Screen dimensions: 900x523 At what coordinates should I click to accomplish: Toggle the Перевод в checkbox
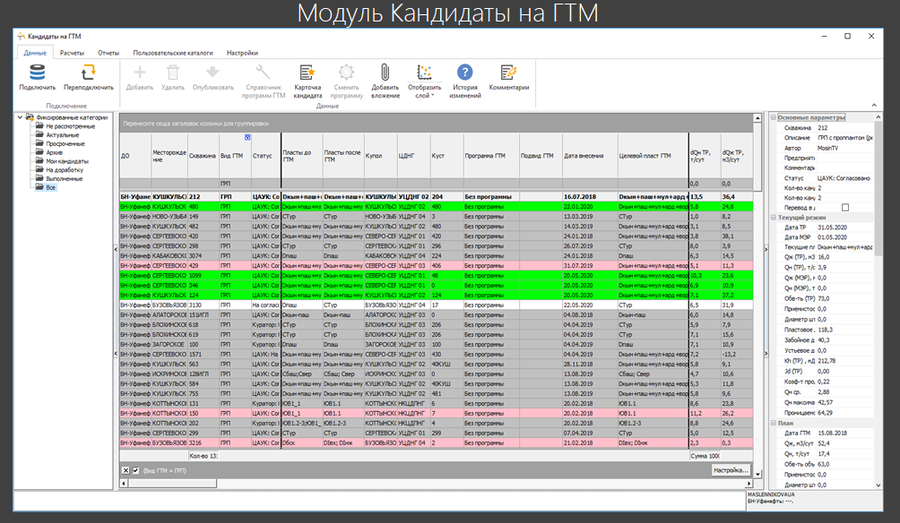[x=845, y=207]
